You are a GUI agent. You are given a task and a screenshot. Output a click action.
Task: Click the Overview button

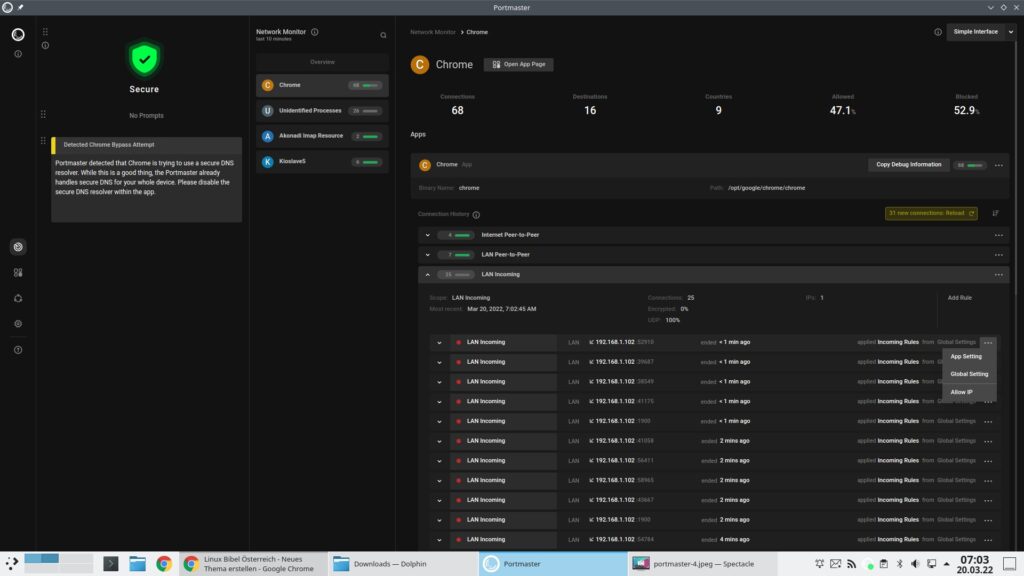(322, 62)
